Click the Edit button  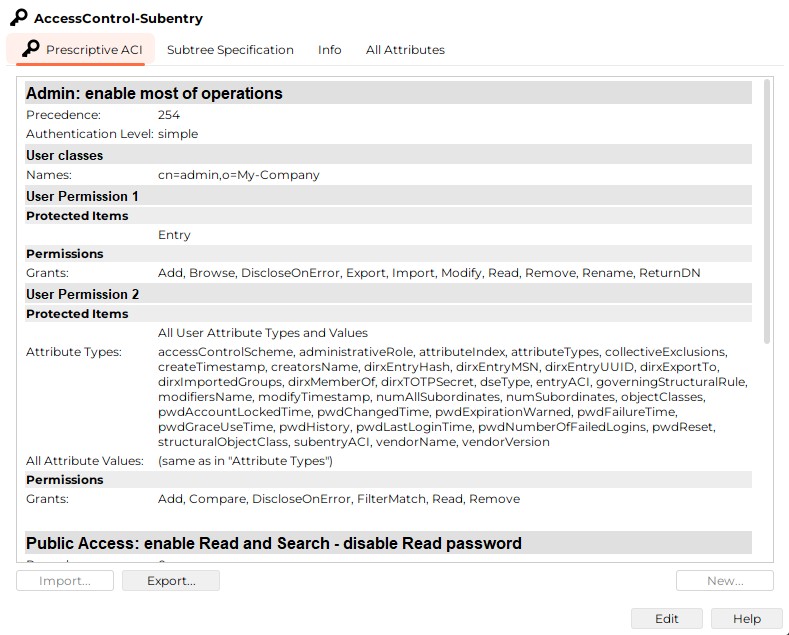click(667, 618)
